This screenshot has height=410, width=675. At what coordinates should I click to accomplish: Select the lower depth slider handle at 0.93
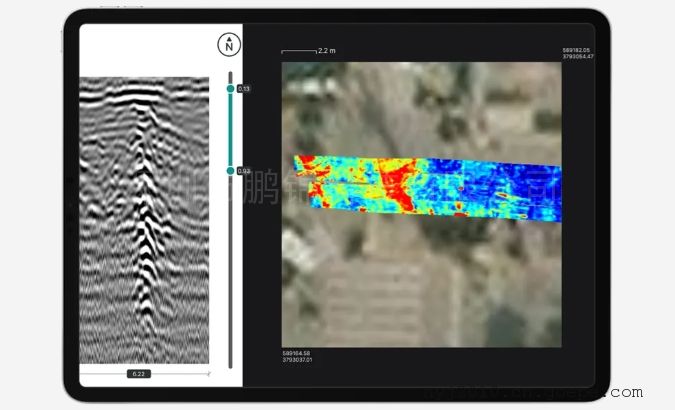click(230, 171)
